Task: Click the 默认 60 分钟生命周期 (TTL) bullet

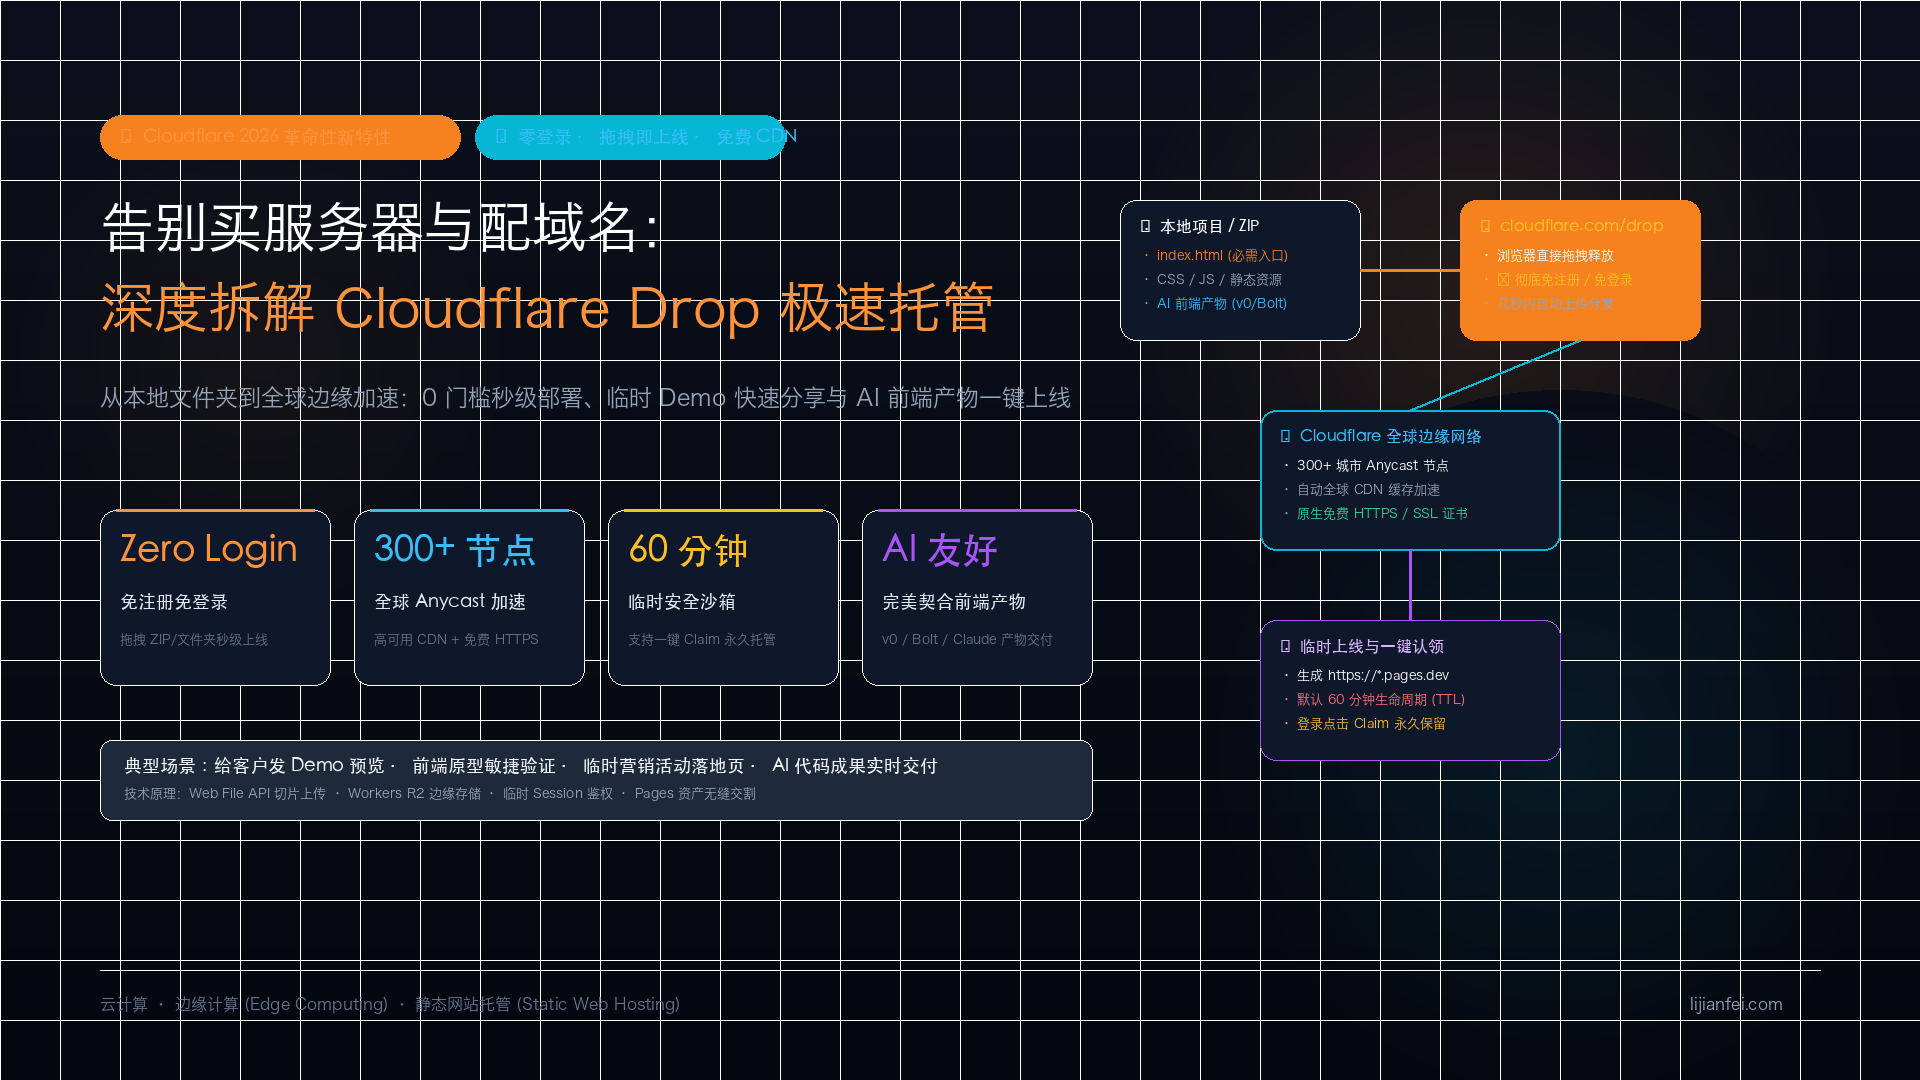Action: pos(1381,700)
